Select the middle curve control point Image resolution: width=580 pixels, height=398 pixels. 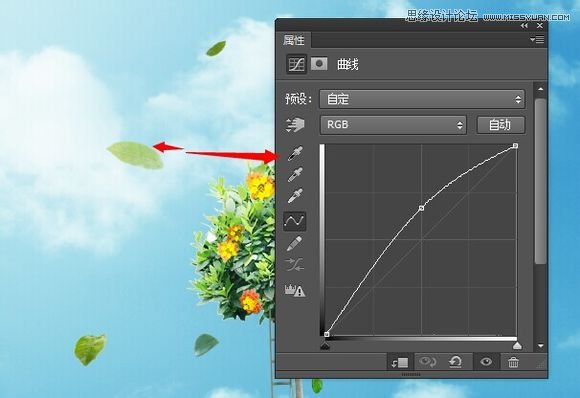point(421,208)
